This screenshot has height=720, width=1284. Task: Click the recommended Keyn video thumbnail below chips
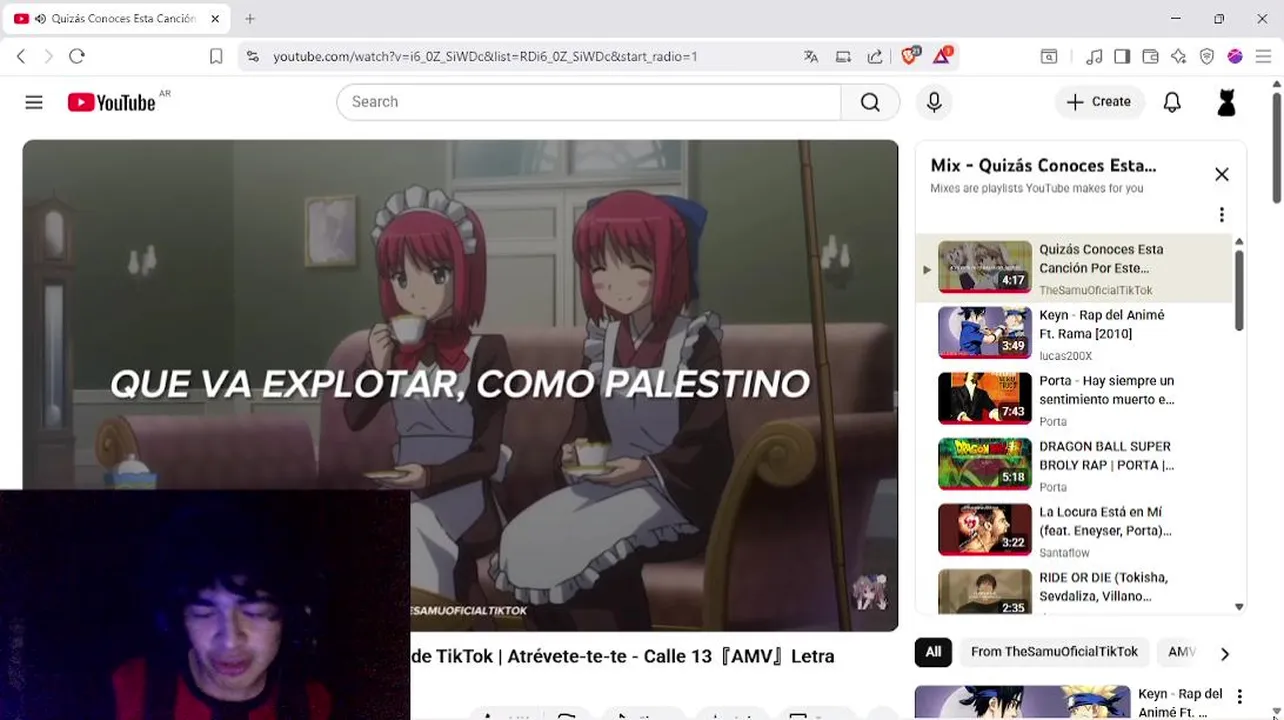(1022, 702)
